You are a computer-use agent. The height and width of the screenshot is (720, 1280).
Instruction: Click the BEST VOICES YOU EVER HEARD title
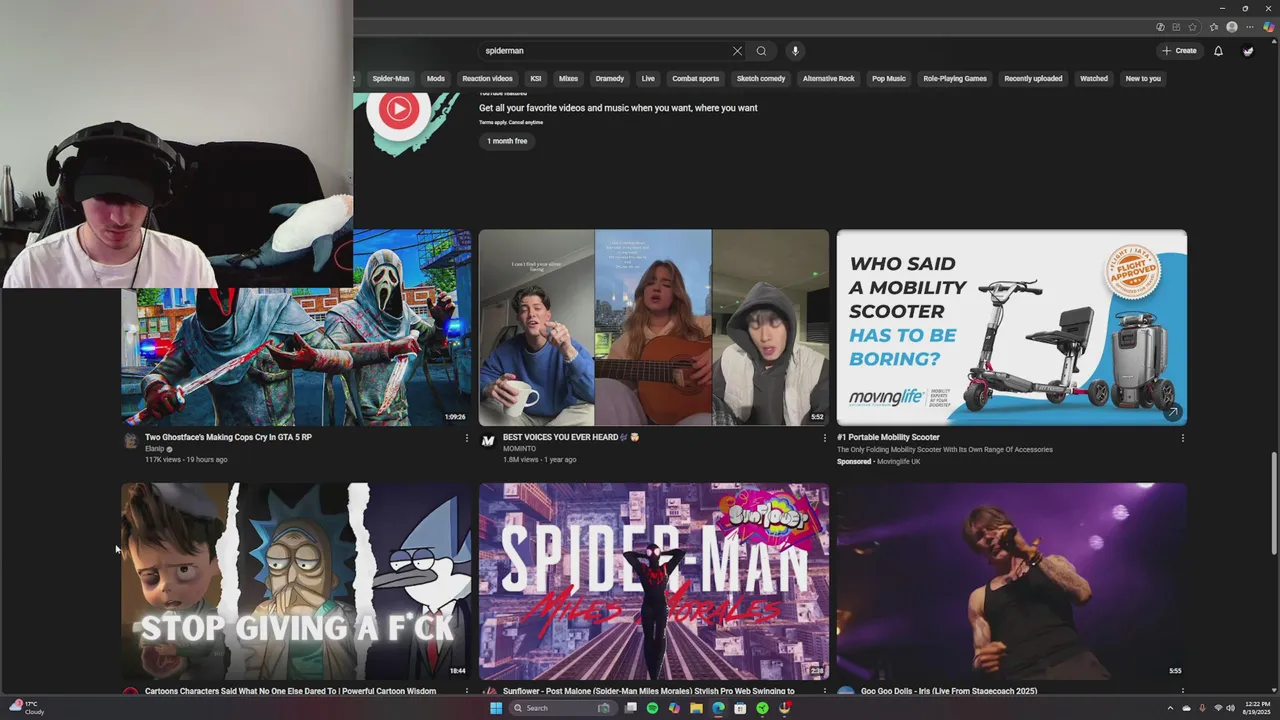(571, 437)
